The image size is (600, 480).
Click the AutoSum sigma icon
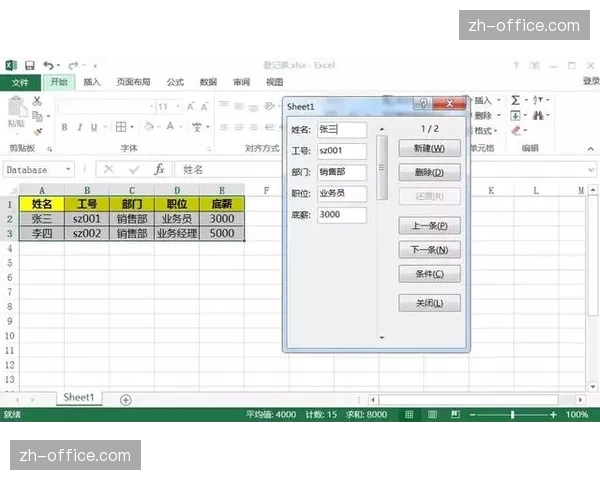515,100
